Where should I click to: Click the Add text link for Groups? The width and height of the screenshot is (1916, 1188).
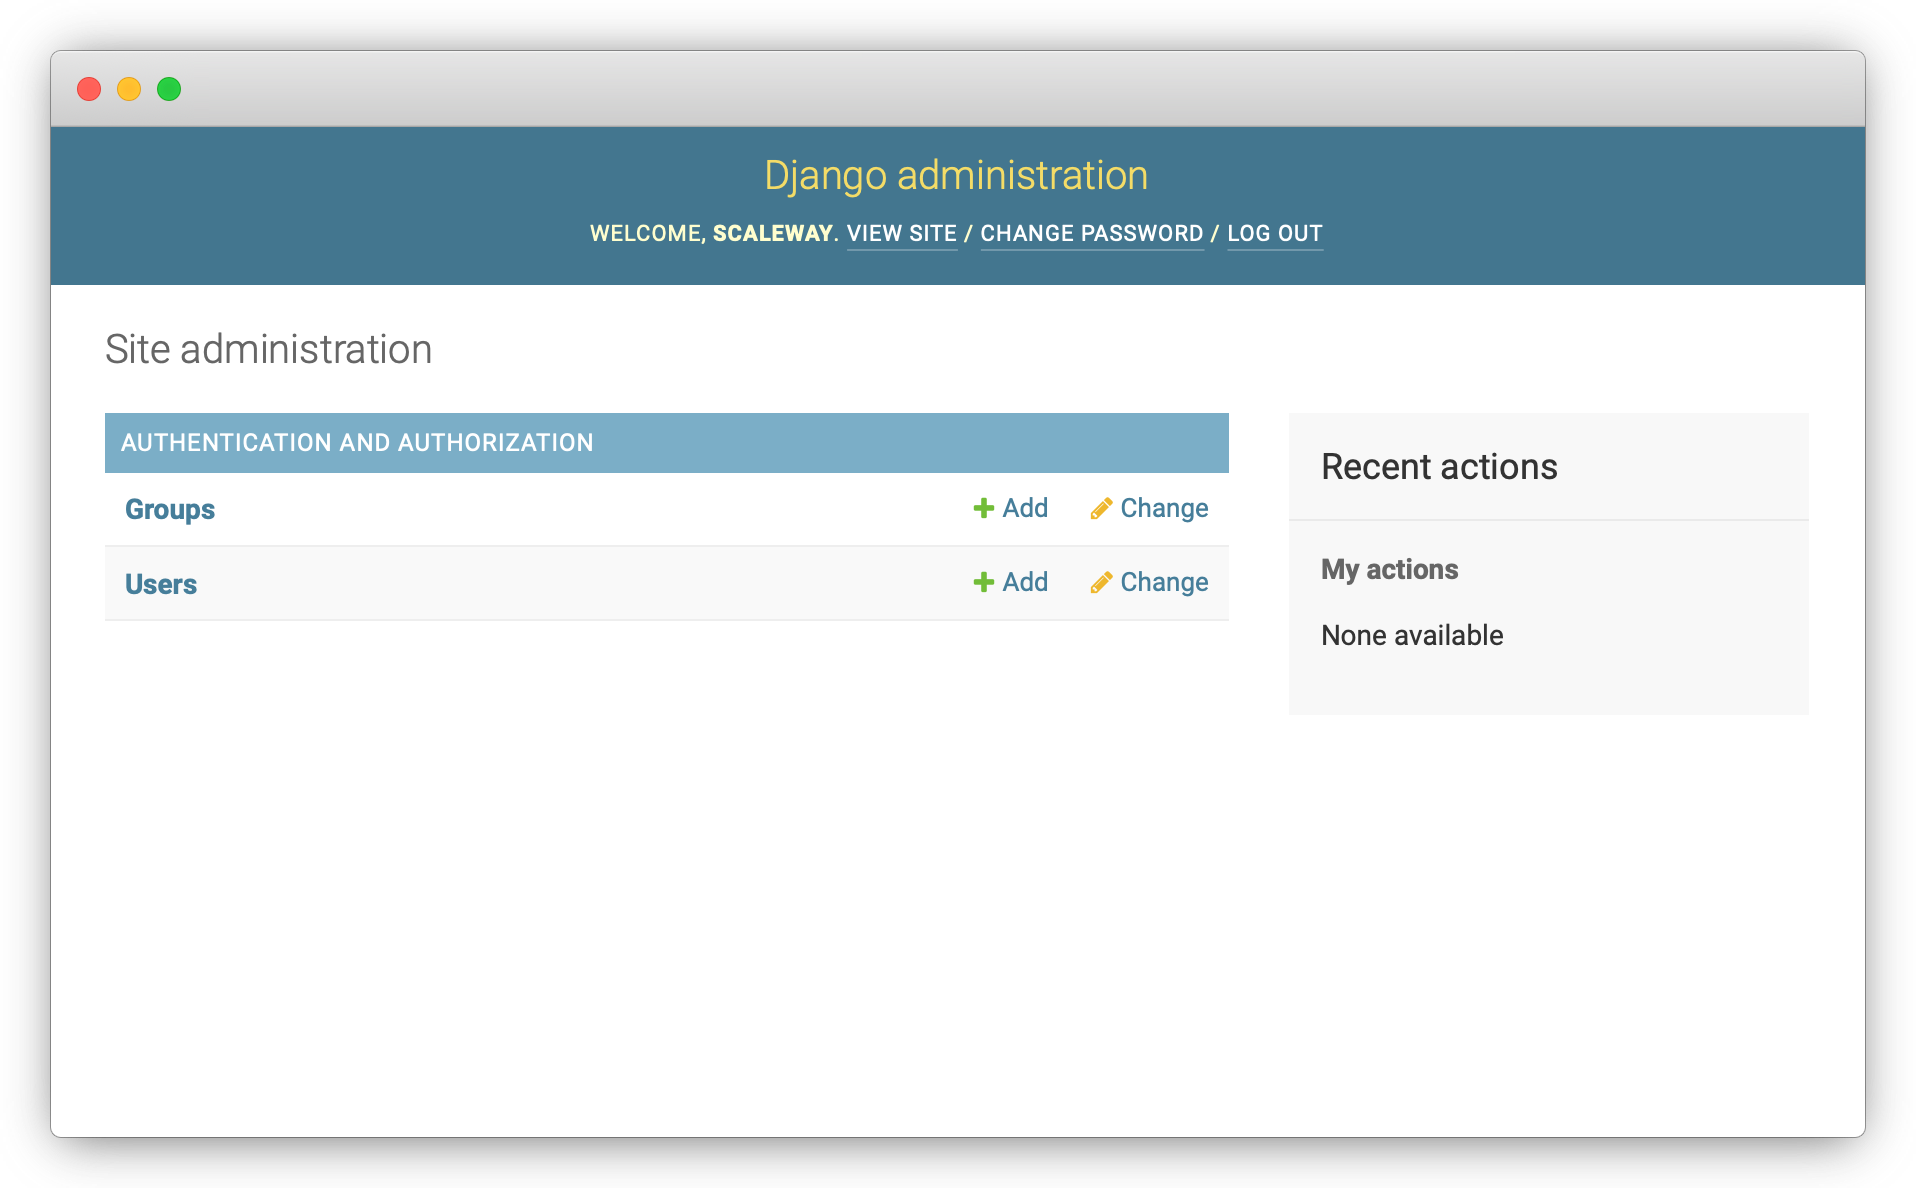click(x=1025, y=508)
